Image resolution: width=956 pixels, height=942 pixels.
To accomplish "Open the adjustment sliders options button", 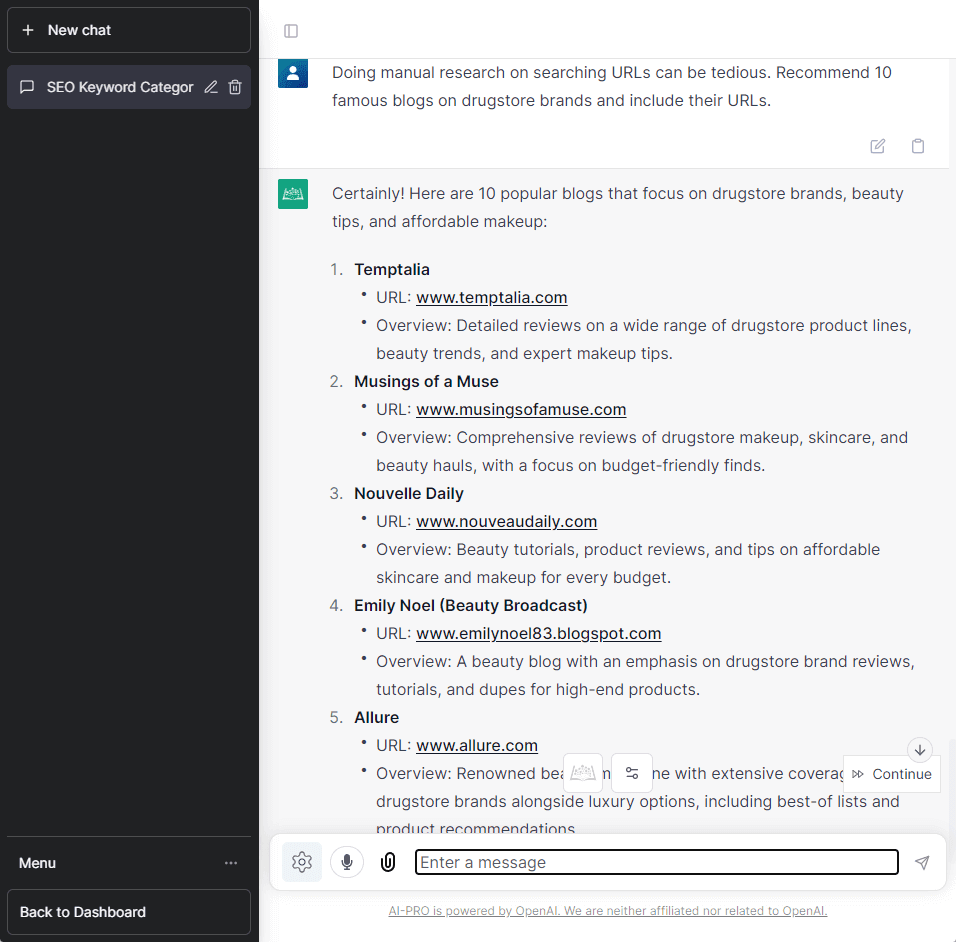I will pyautogui.click(x=632, y=773).
